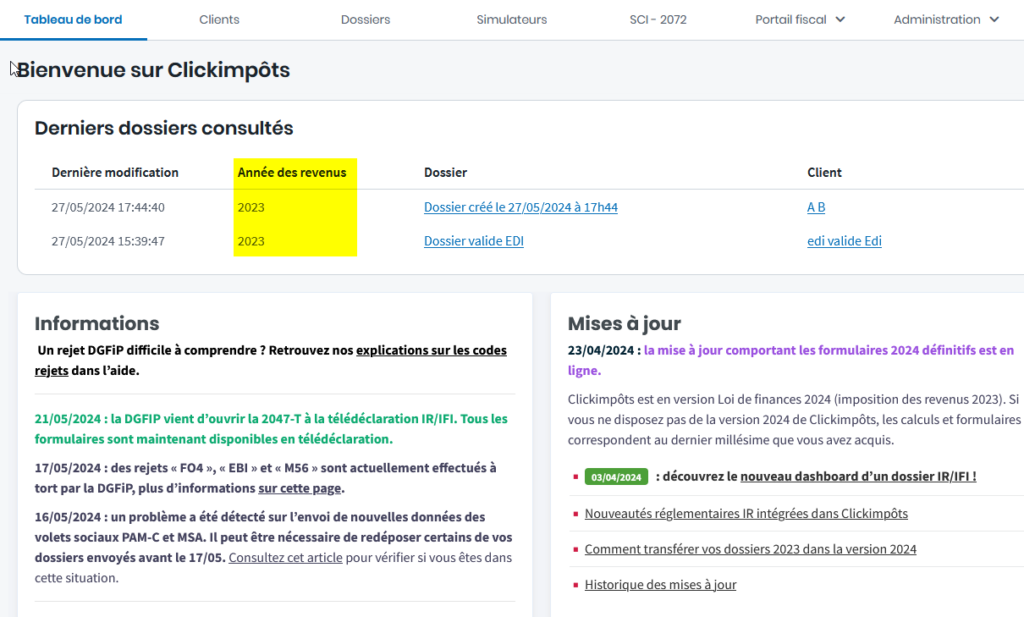
Task: Open the client A B link
Action: [x=816, y=208]
